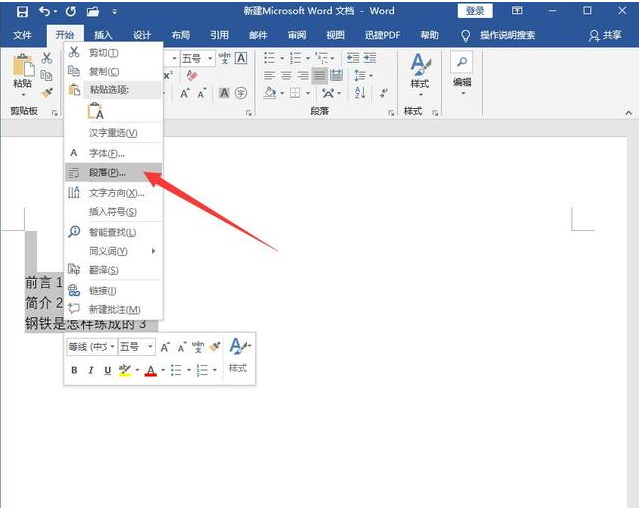Click Italic in the mini toolbar
Screen dimensions: 639x508
(91, 370)
